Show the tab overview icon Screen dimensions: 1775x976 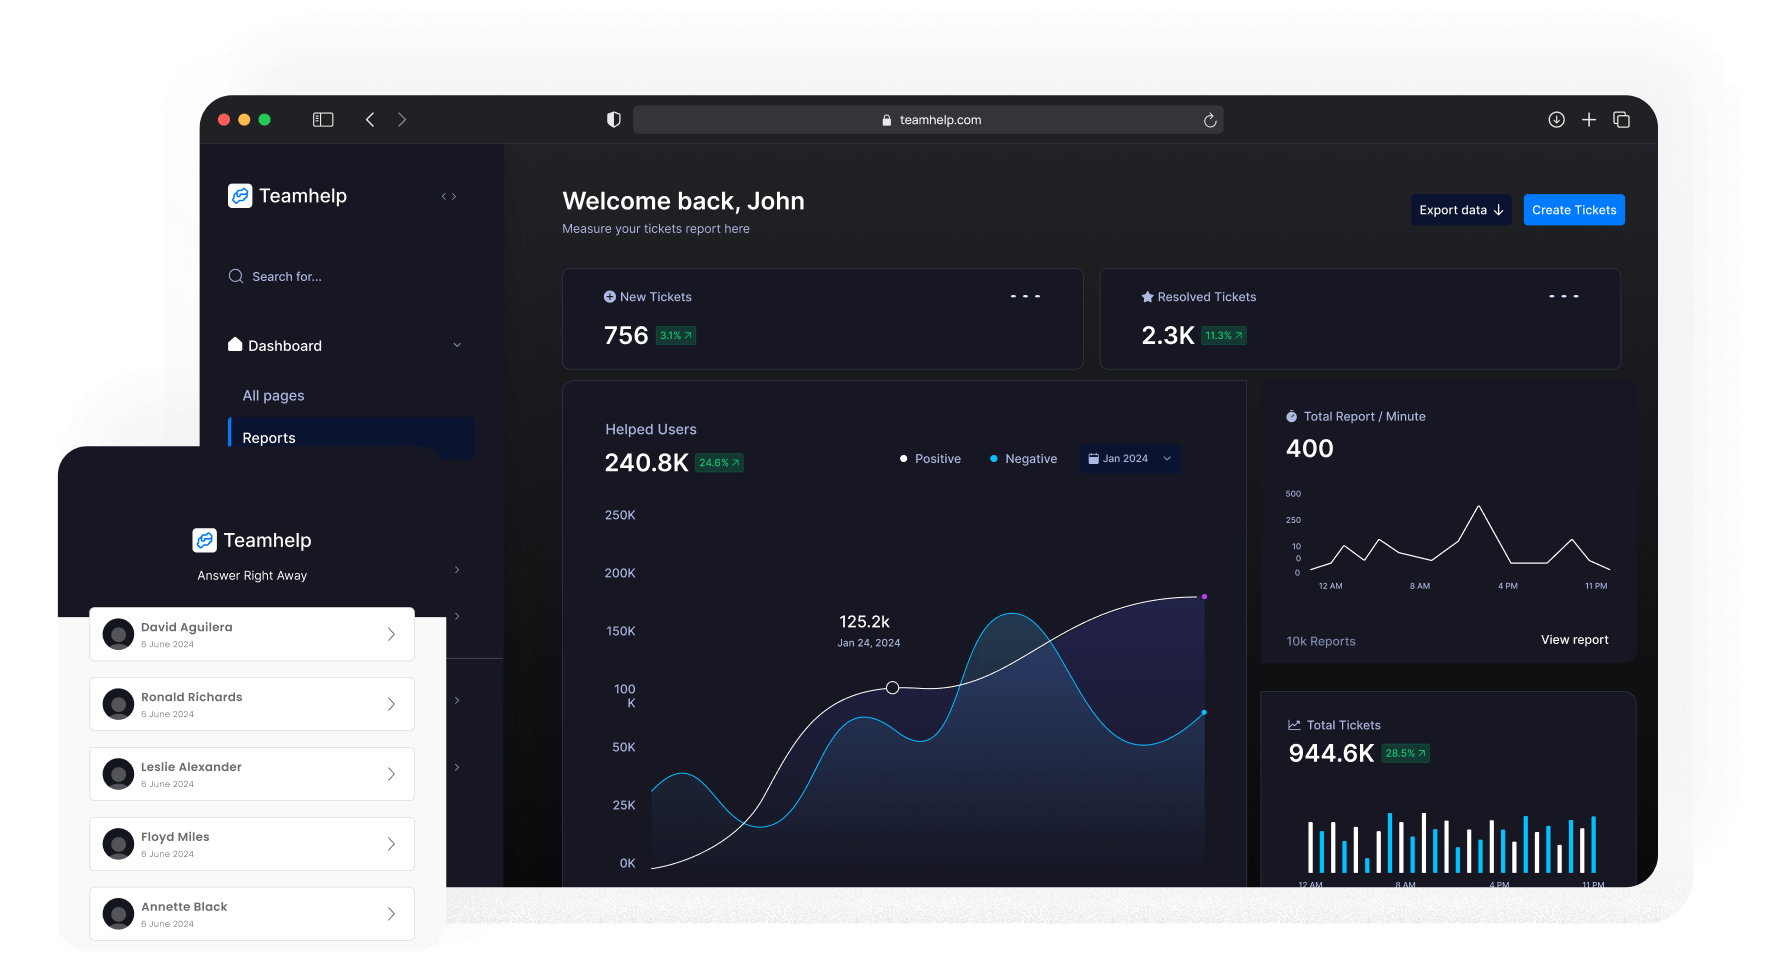click(x=1621, y=120)
